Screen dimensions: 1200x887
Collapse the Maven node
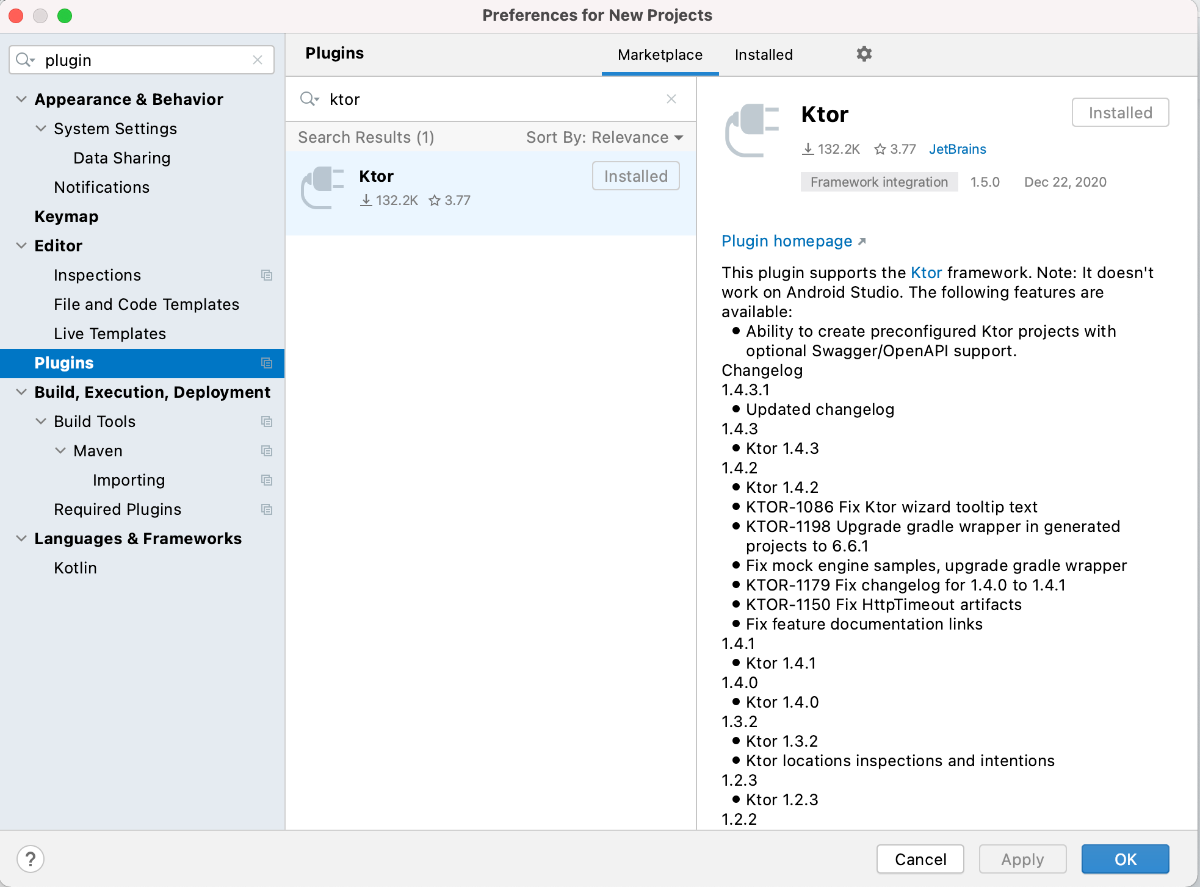coord(61,451)
